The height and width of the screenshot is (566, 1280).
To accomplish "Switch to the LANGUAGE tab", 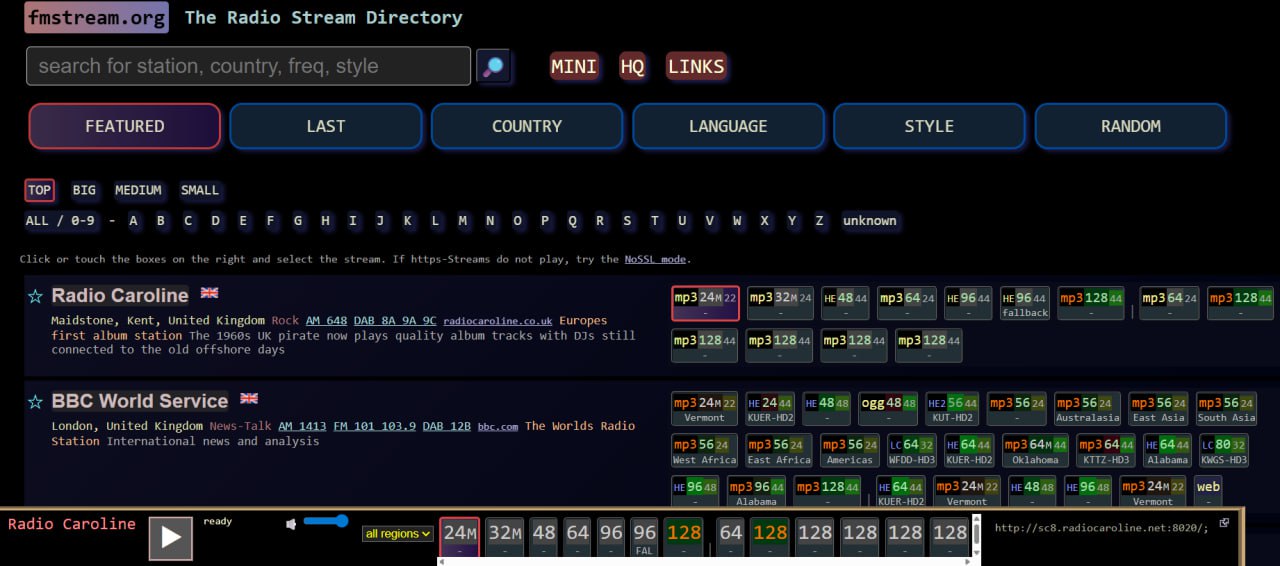I will click(x=728, y=126).
